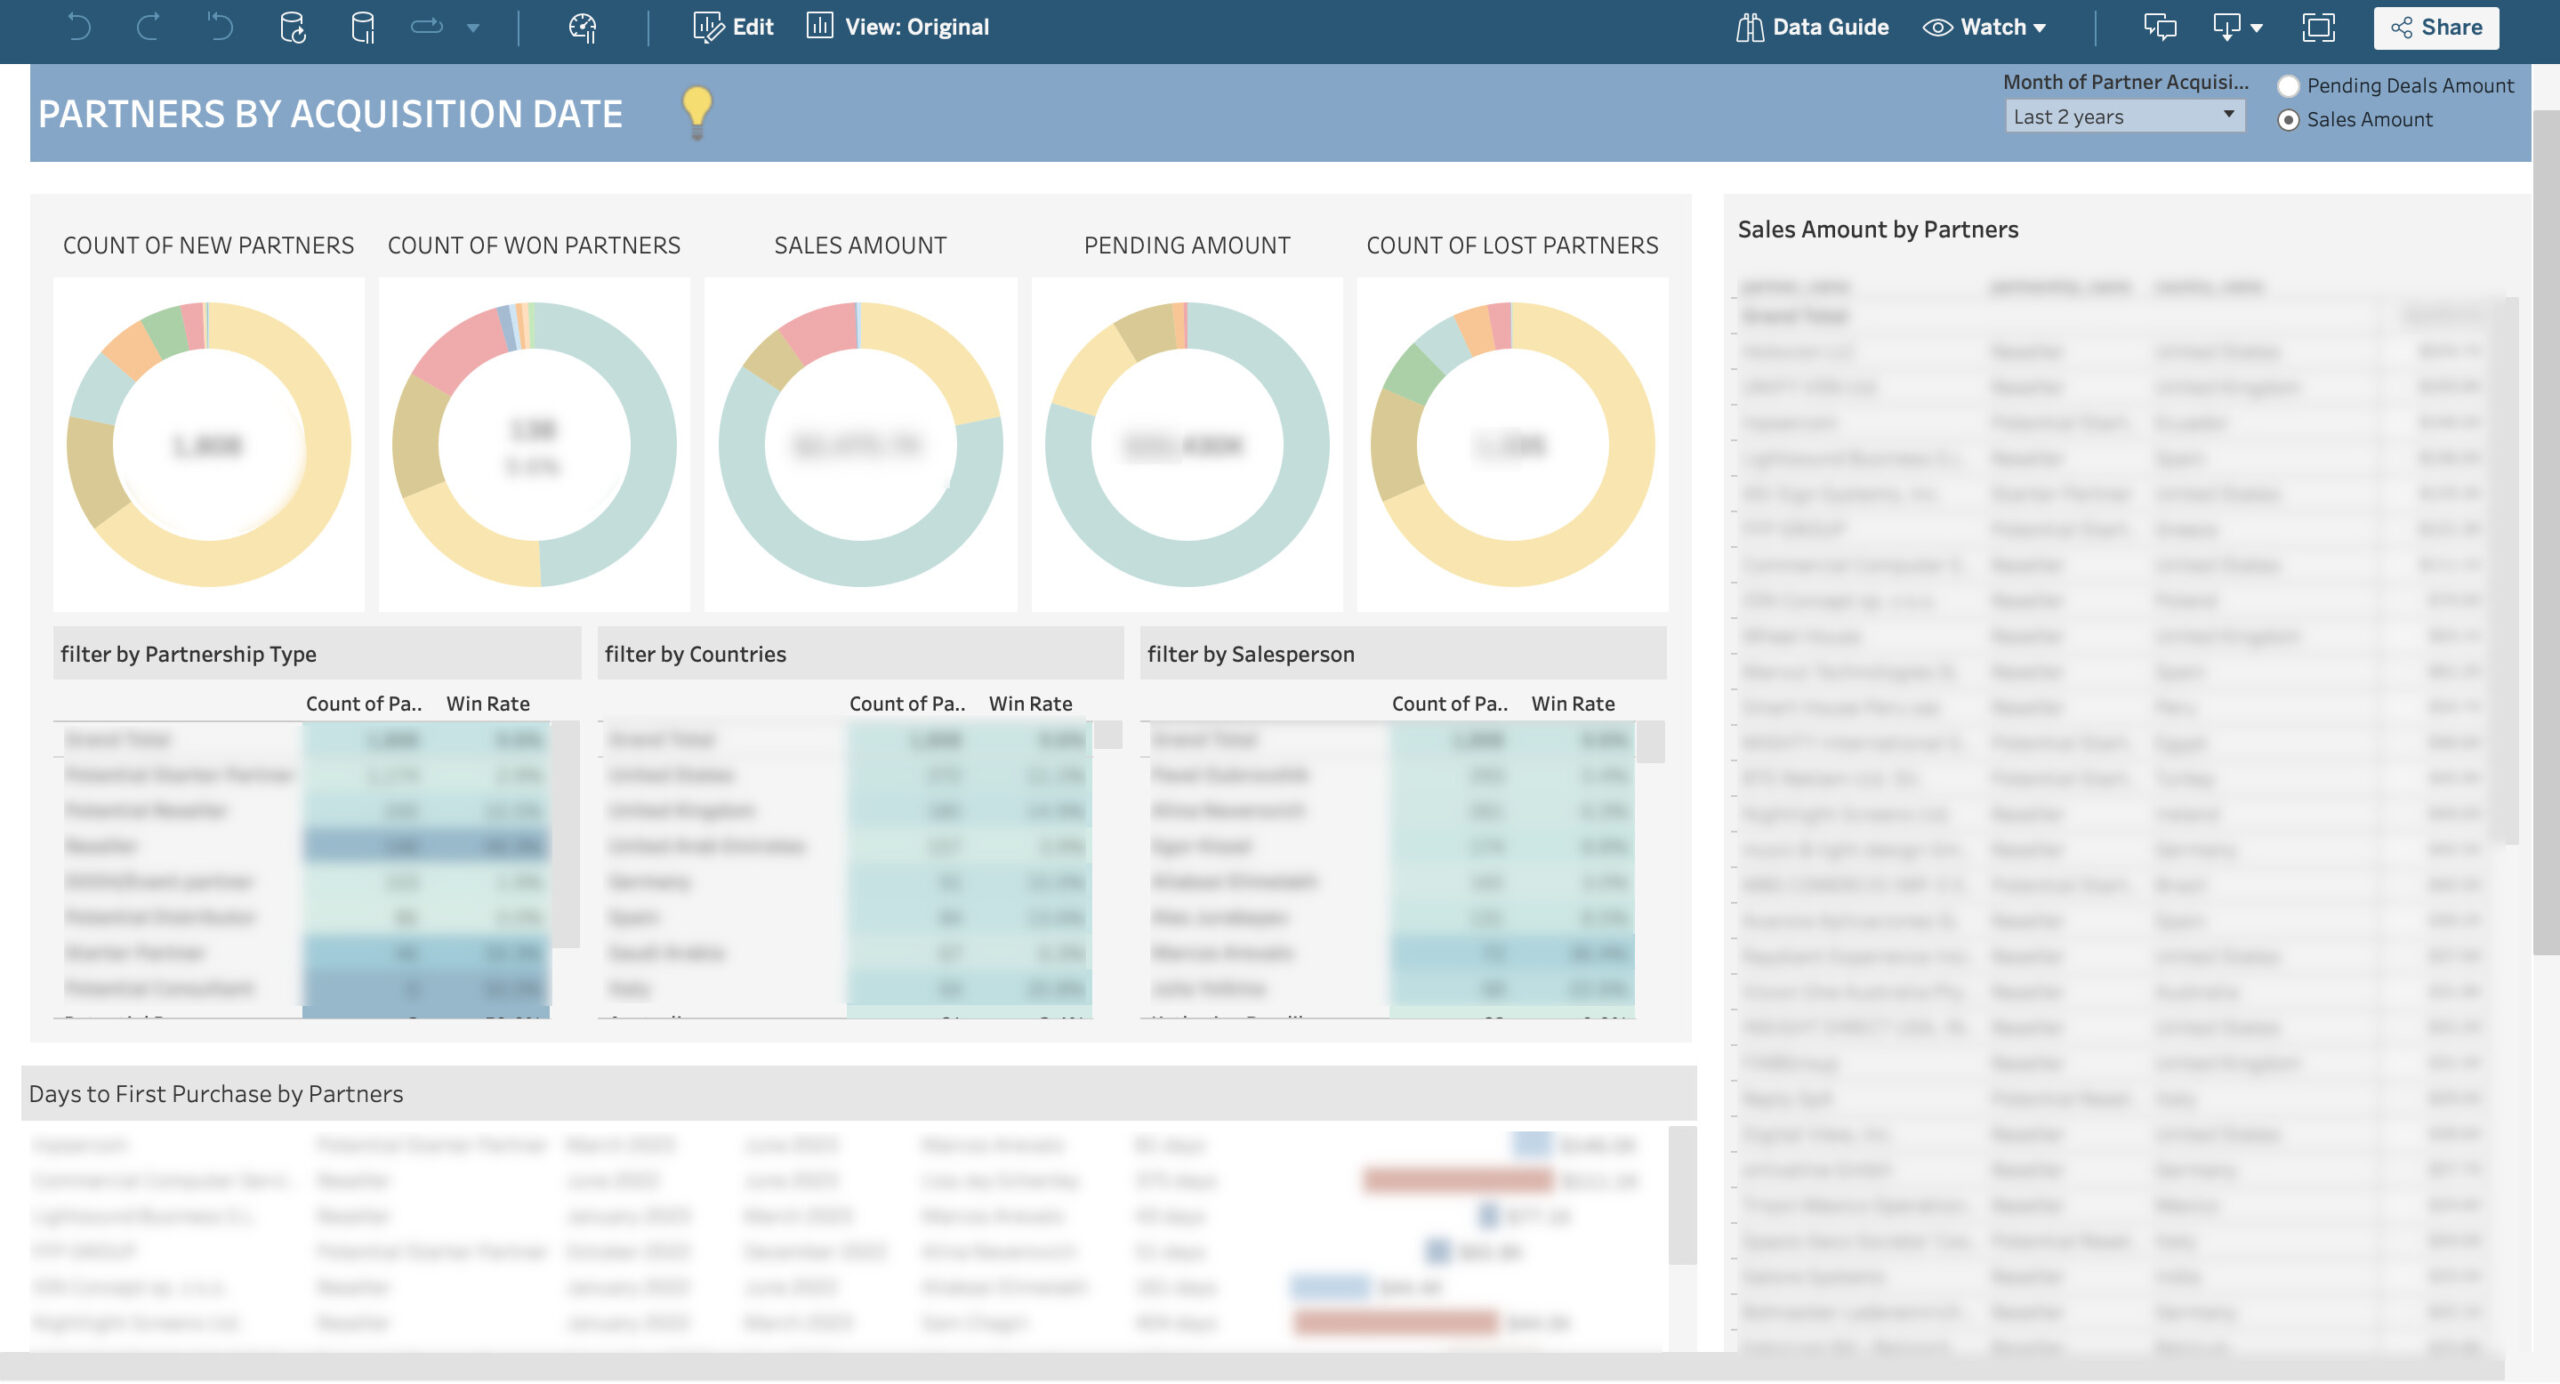
Task: Click the Revert icon in toolbar
Action: (x=220, y=27)
